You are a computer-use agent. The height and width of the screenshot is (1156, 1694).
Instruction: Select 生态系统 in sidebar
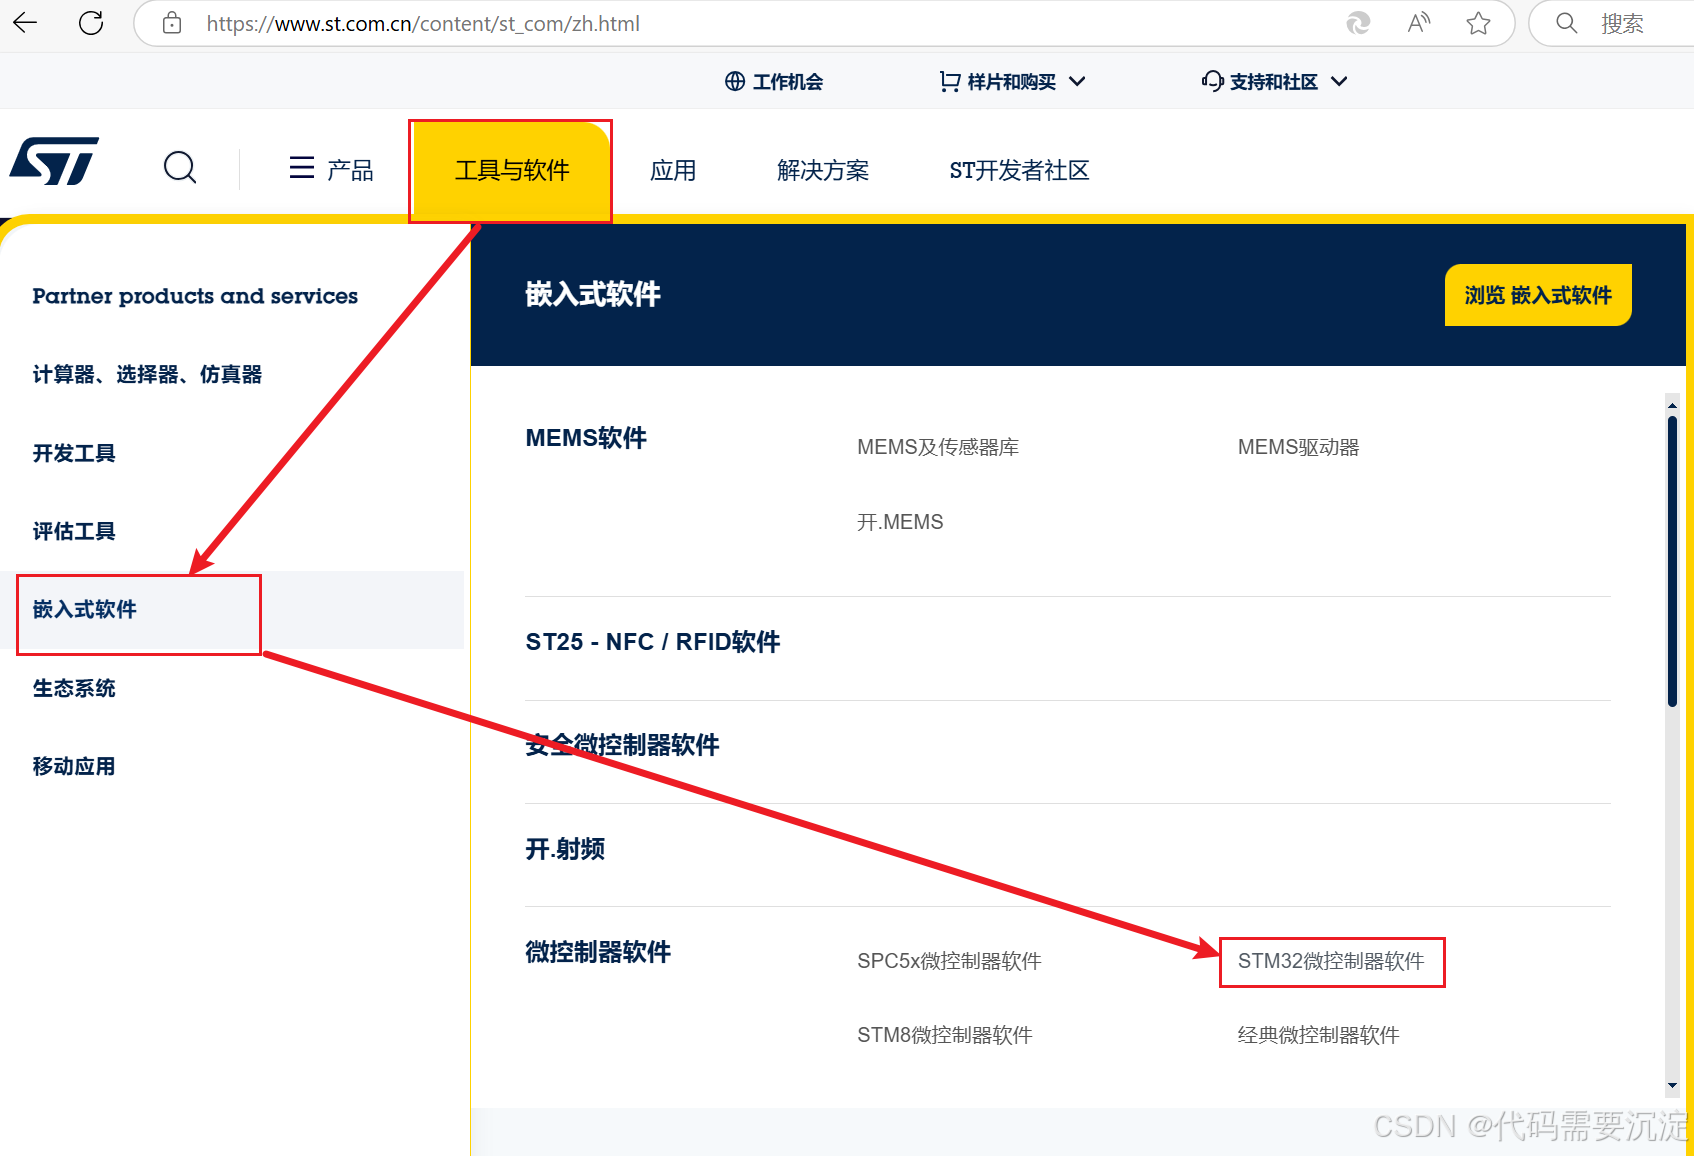tap(74, 688)
